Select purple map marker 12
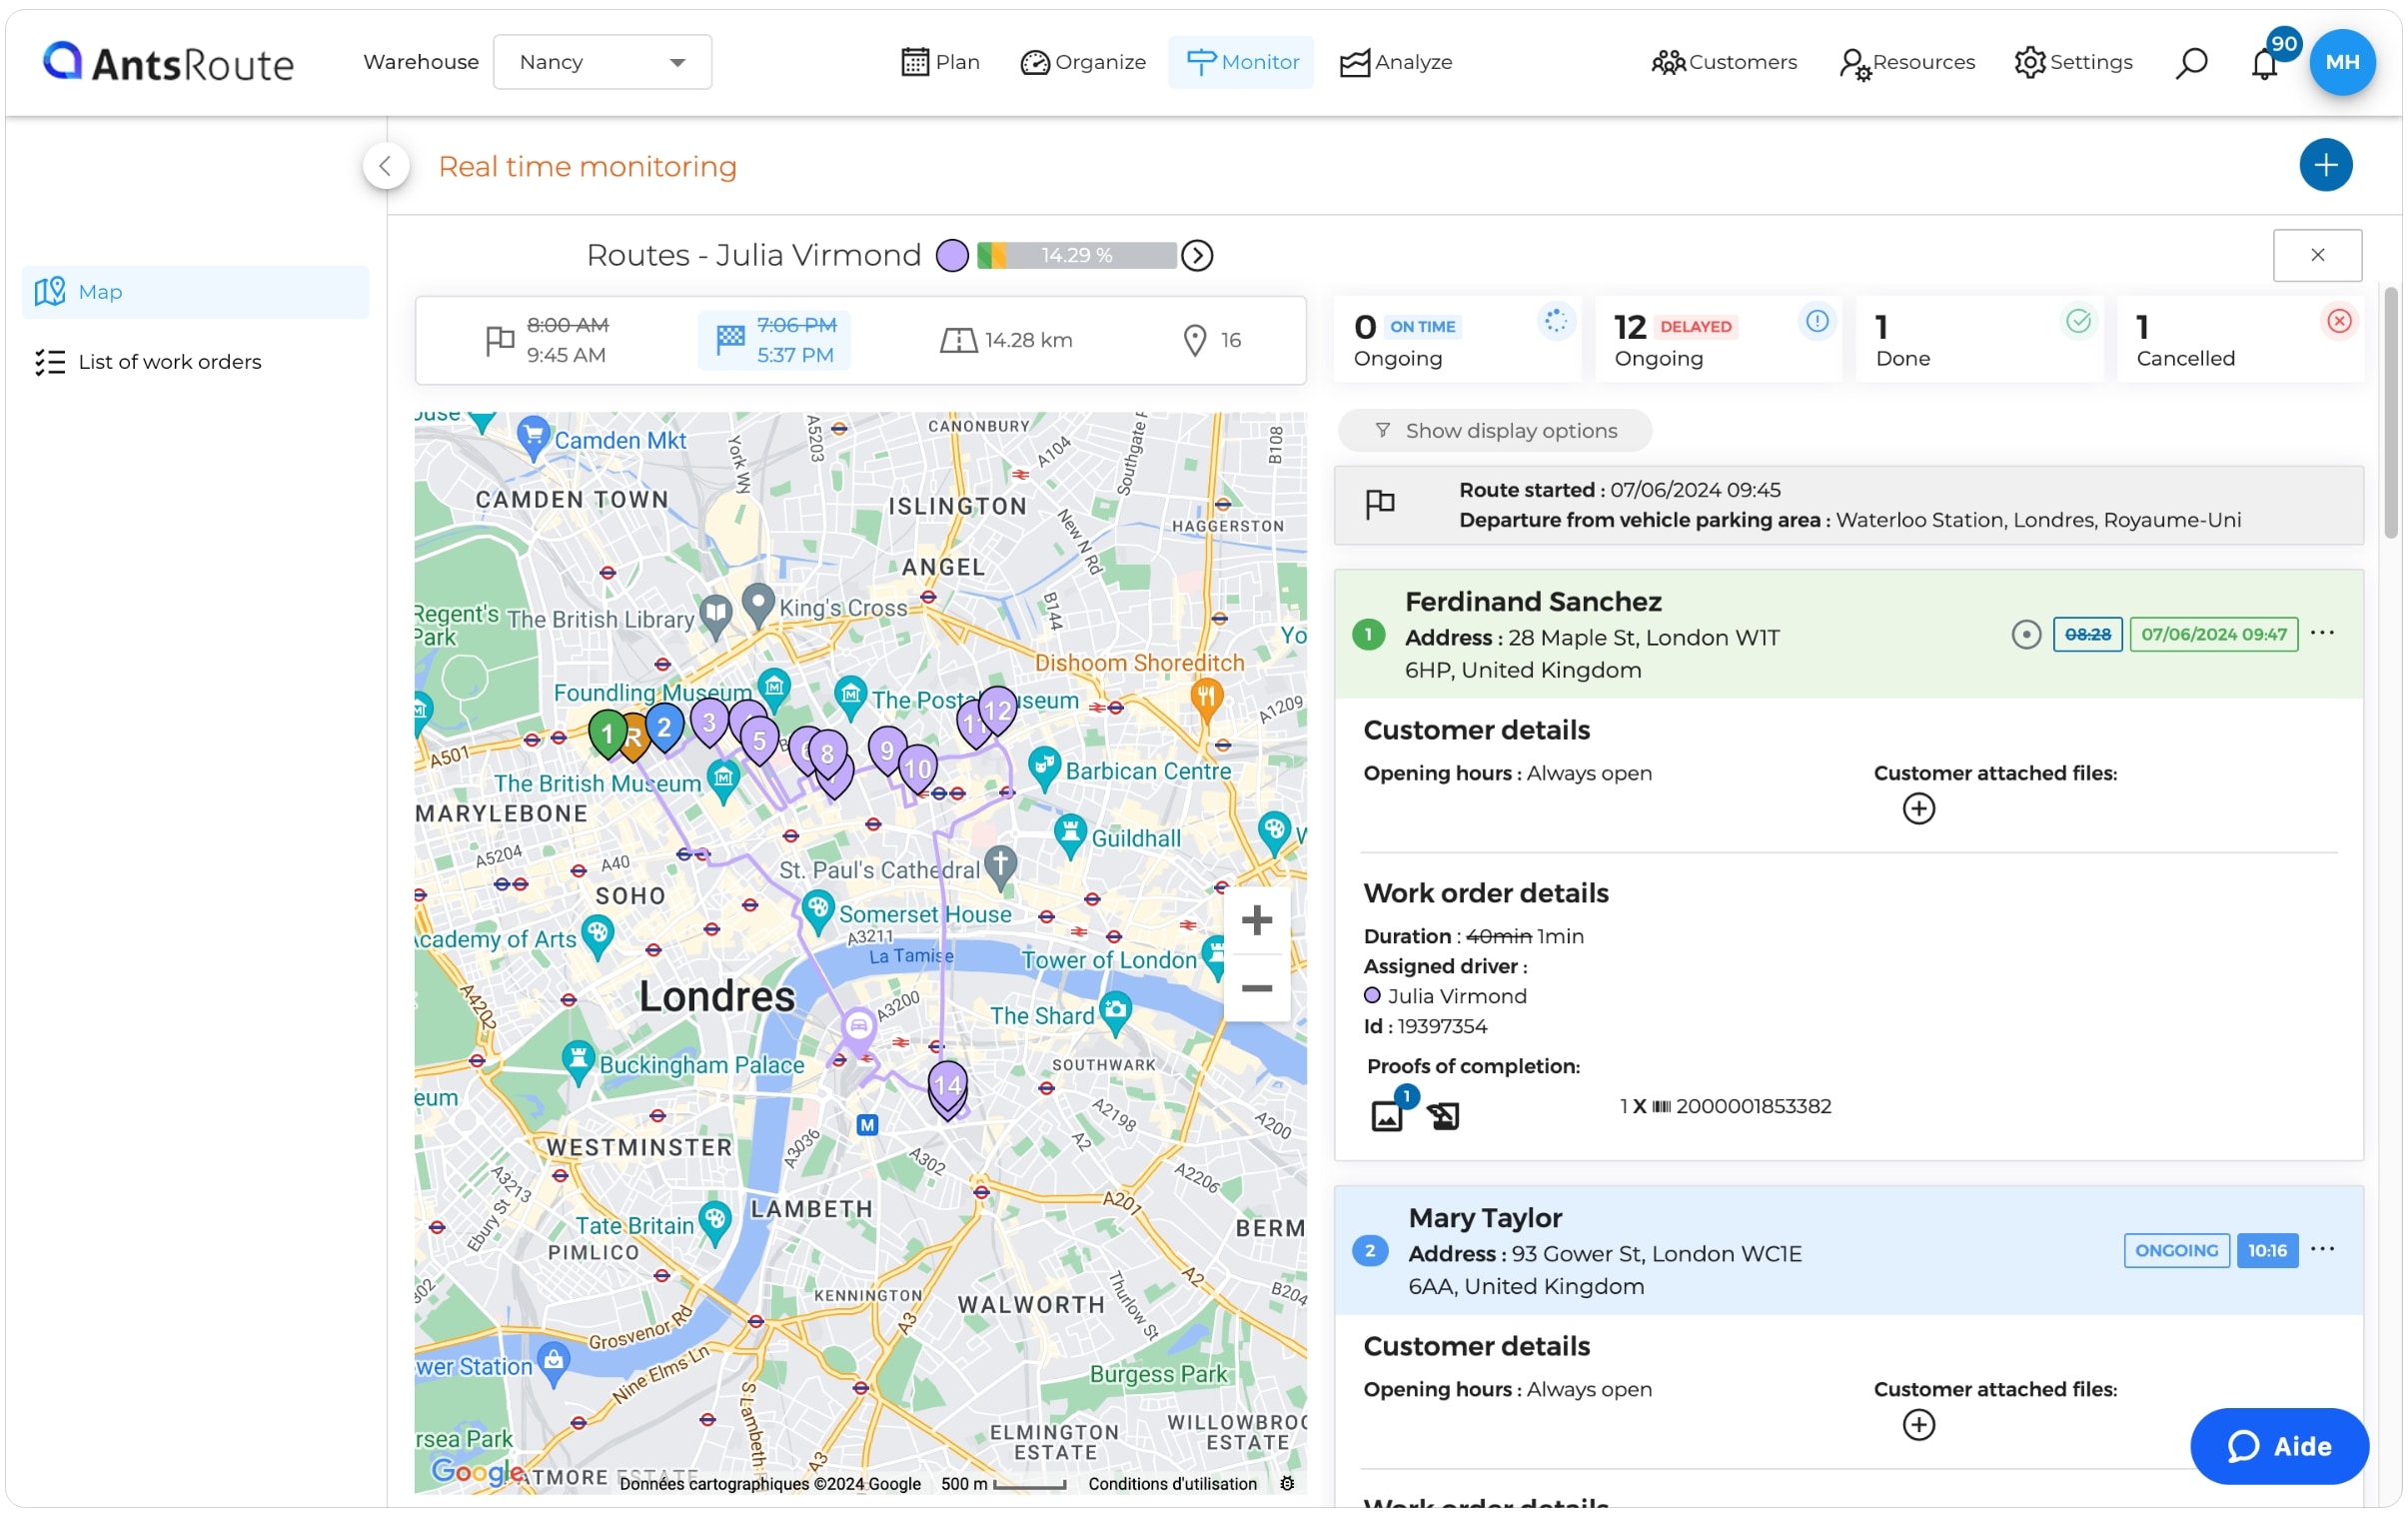This screenshot has height=1516, width=2408. pos(998,710)
